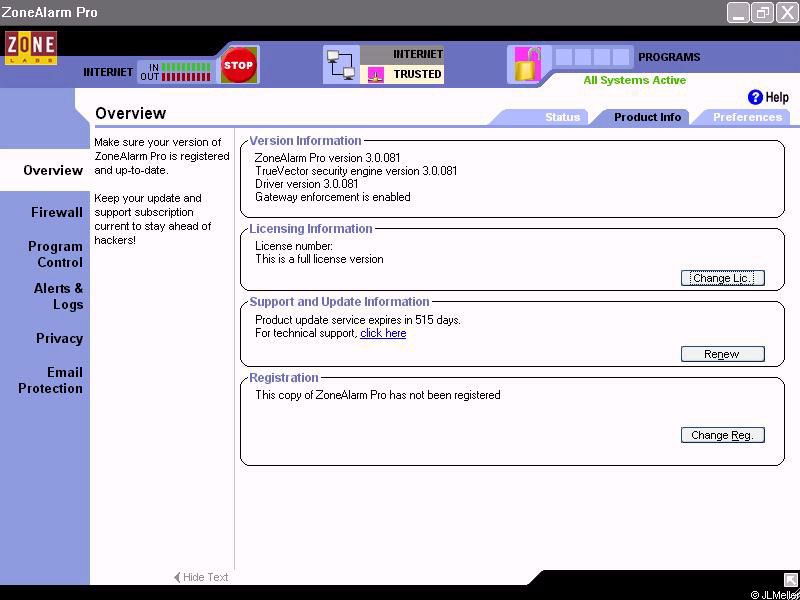Follow the technical support click here link
The image size is (800, 600).
tap(383, 333)
